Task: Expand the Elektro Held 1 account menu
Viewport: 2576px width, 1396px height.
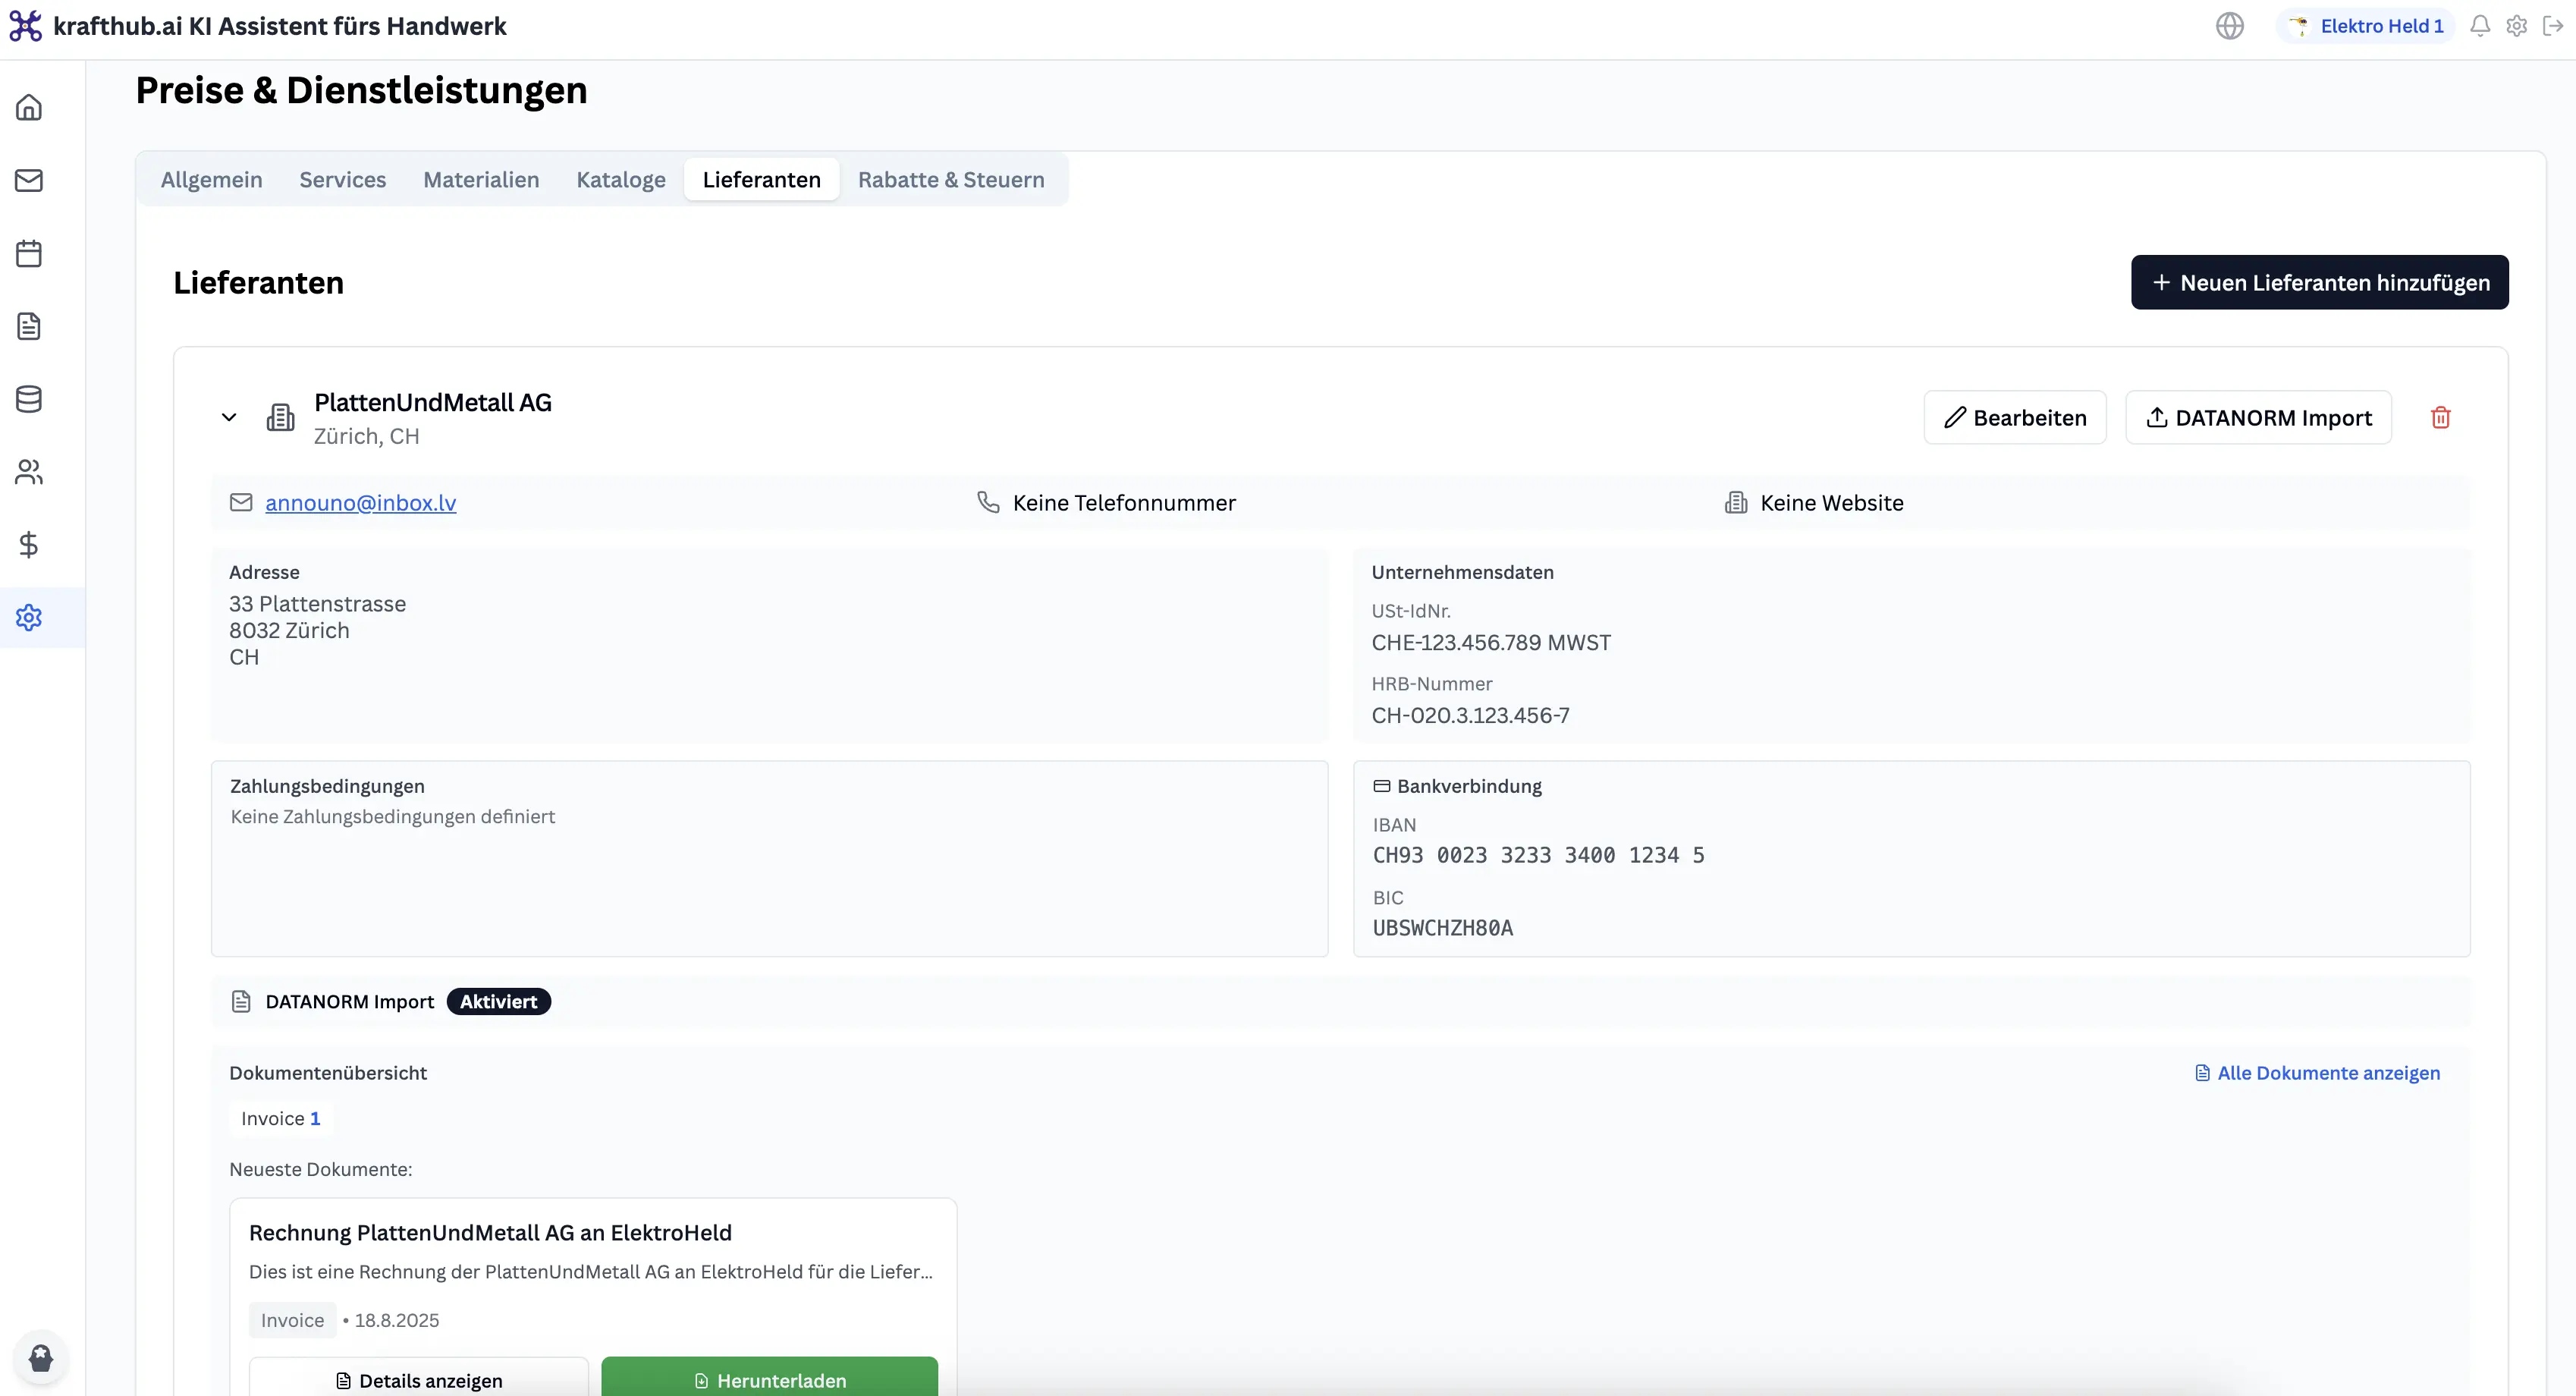Action: coord(2365,25)
